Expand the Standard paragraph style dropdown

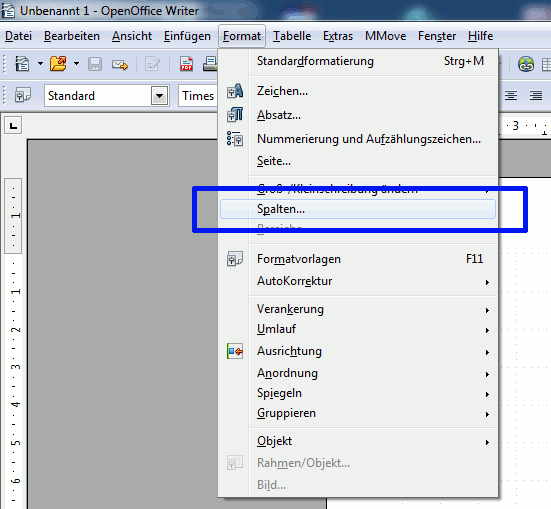pos(160,96)
